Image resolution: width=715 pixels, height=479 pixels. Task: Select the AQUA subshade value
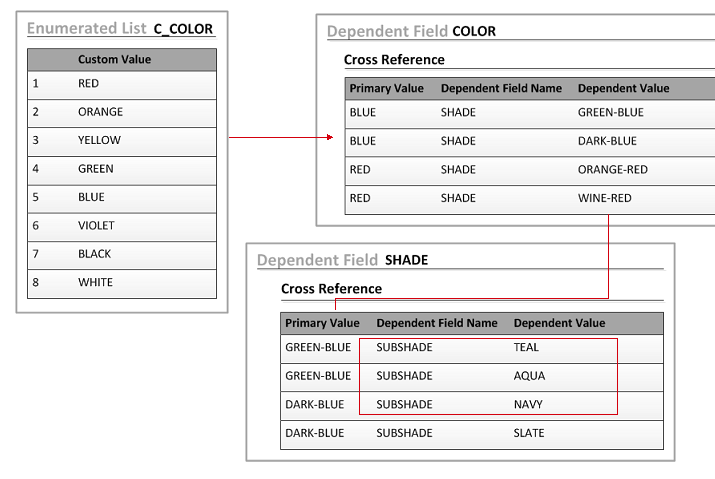529,376
